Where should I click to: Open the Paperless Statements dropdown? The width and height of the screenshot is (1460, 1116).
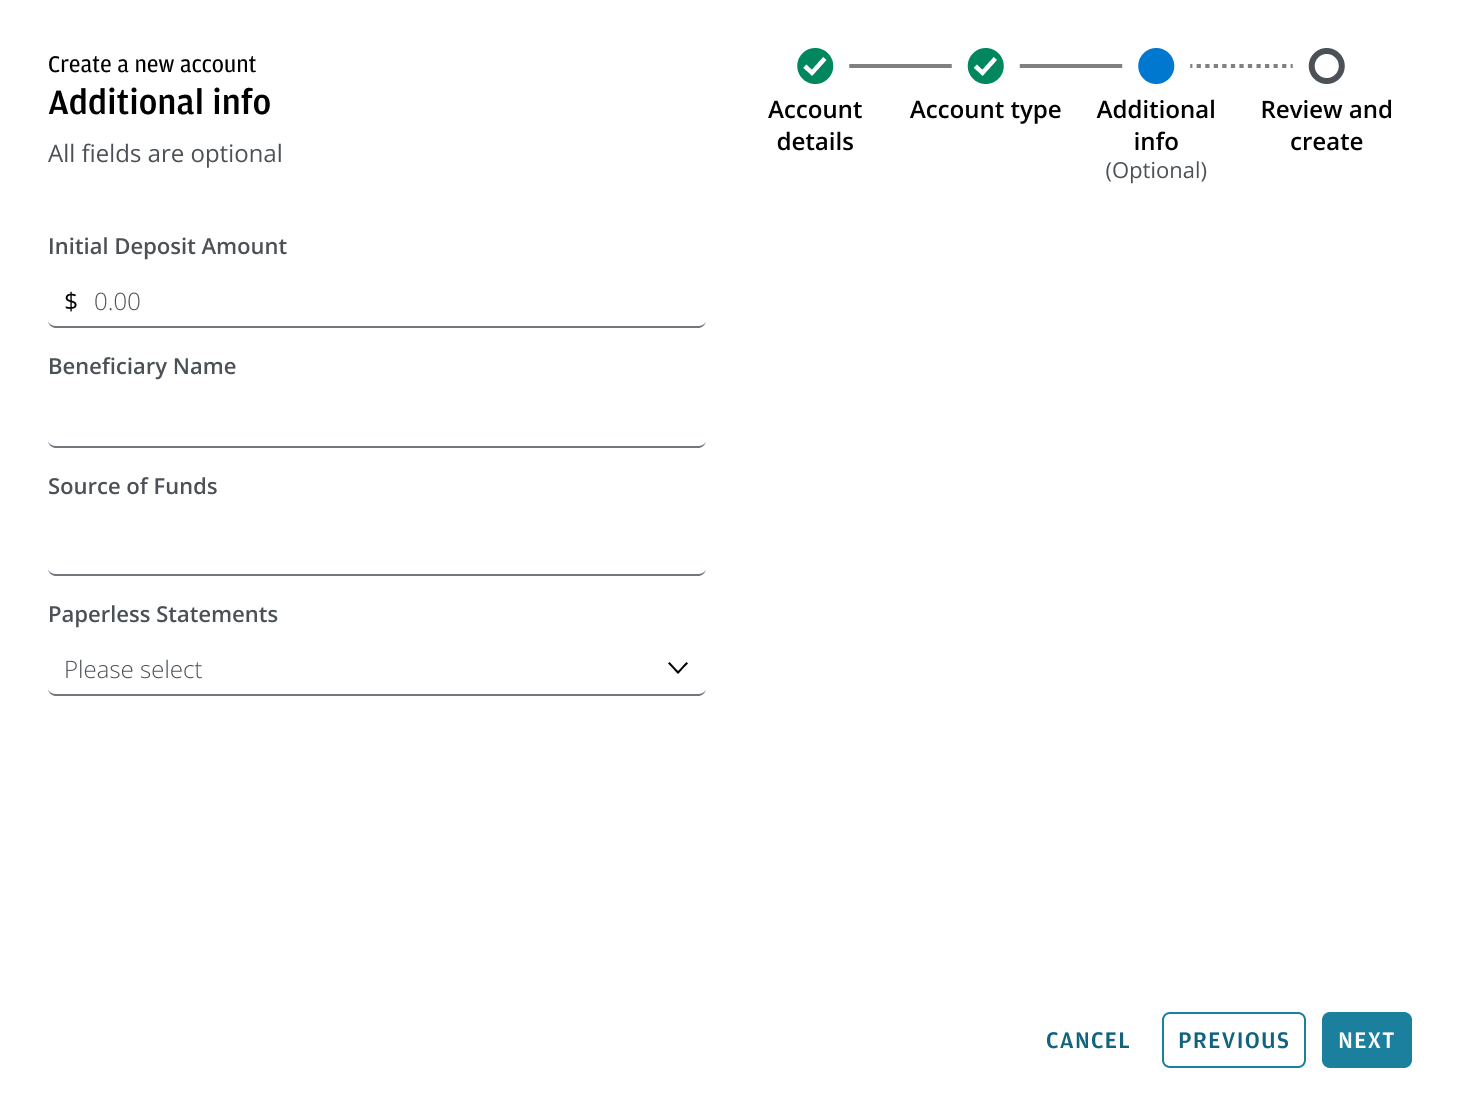(377, 669)
